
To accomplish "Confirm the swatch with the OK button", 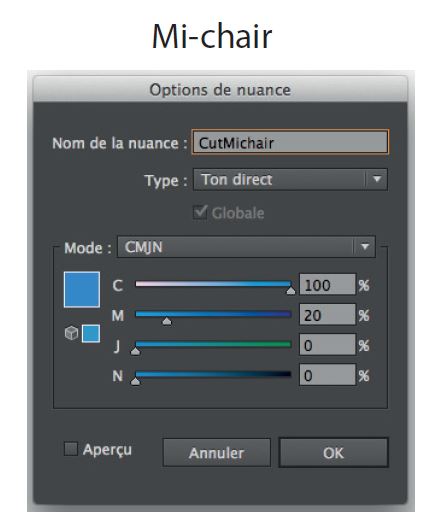I will [x=333, y=453].
